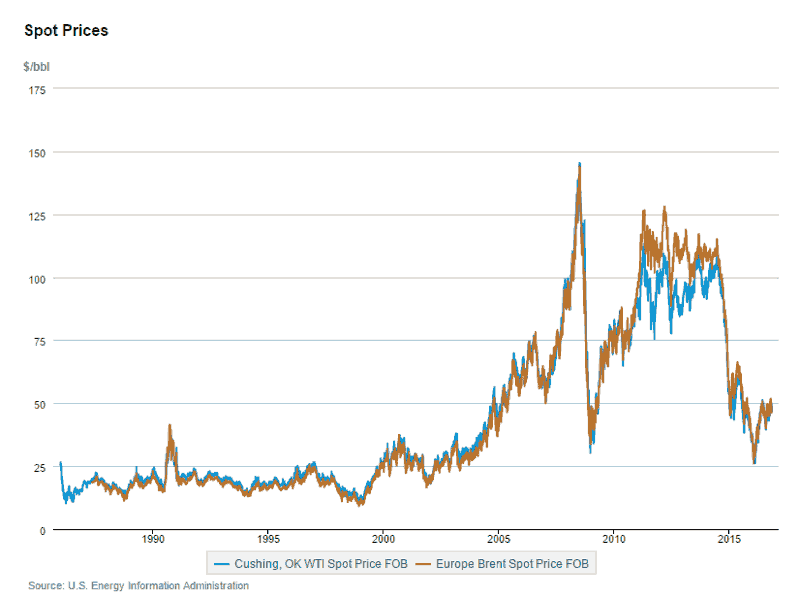Image resolution: width=800 pixels, height=600 pixels.
Task: Click the $/bbl axis unit label
Action: click(x=36, y=67)
